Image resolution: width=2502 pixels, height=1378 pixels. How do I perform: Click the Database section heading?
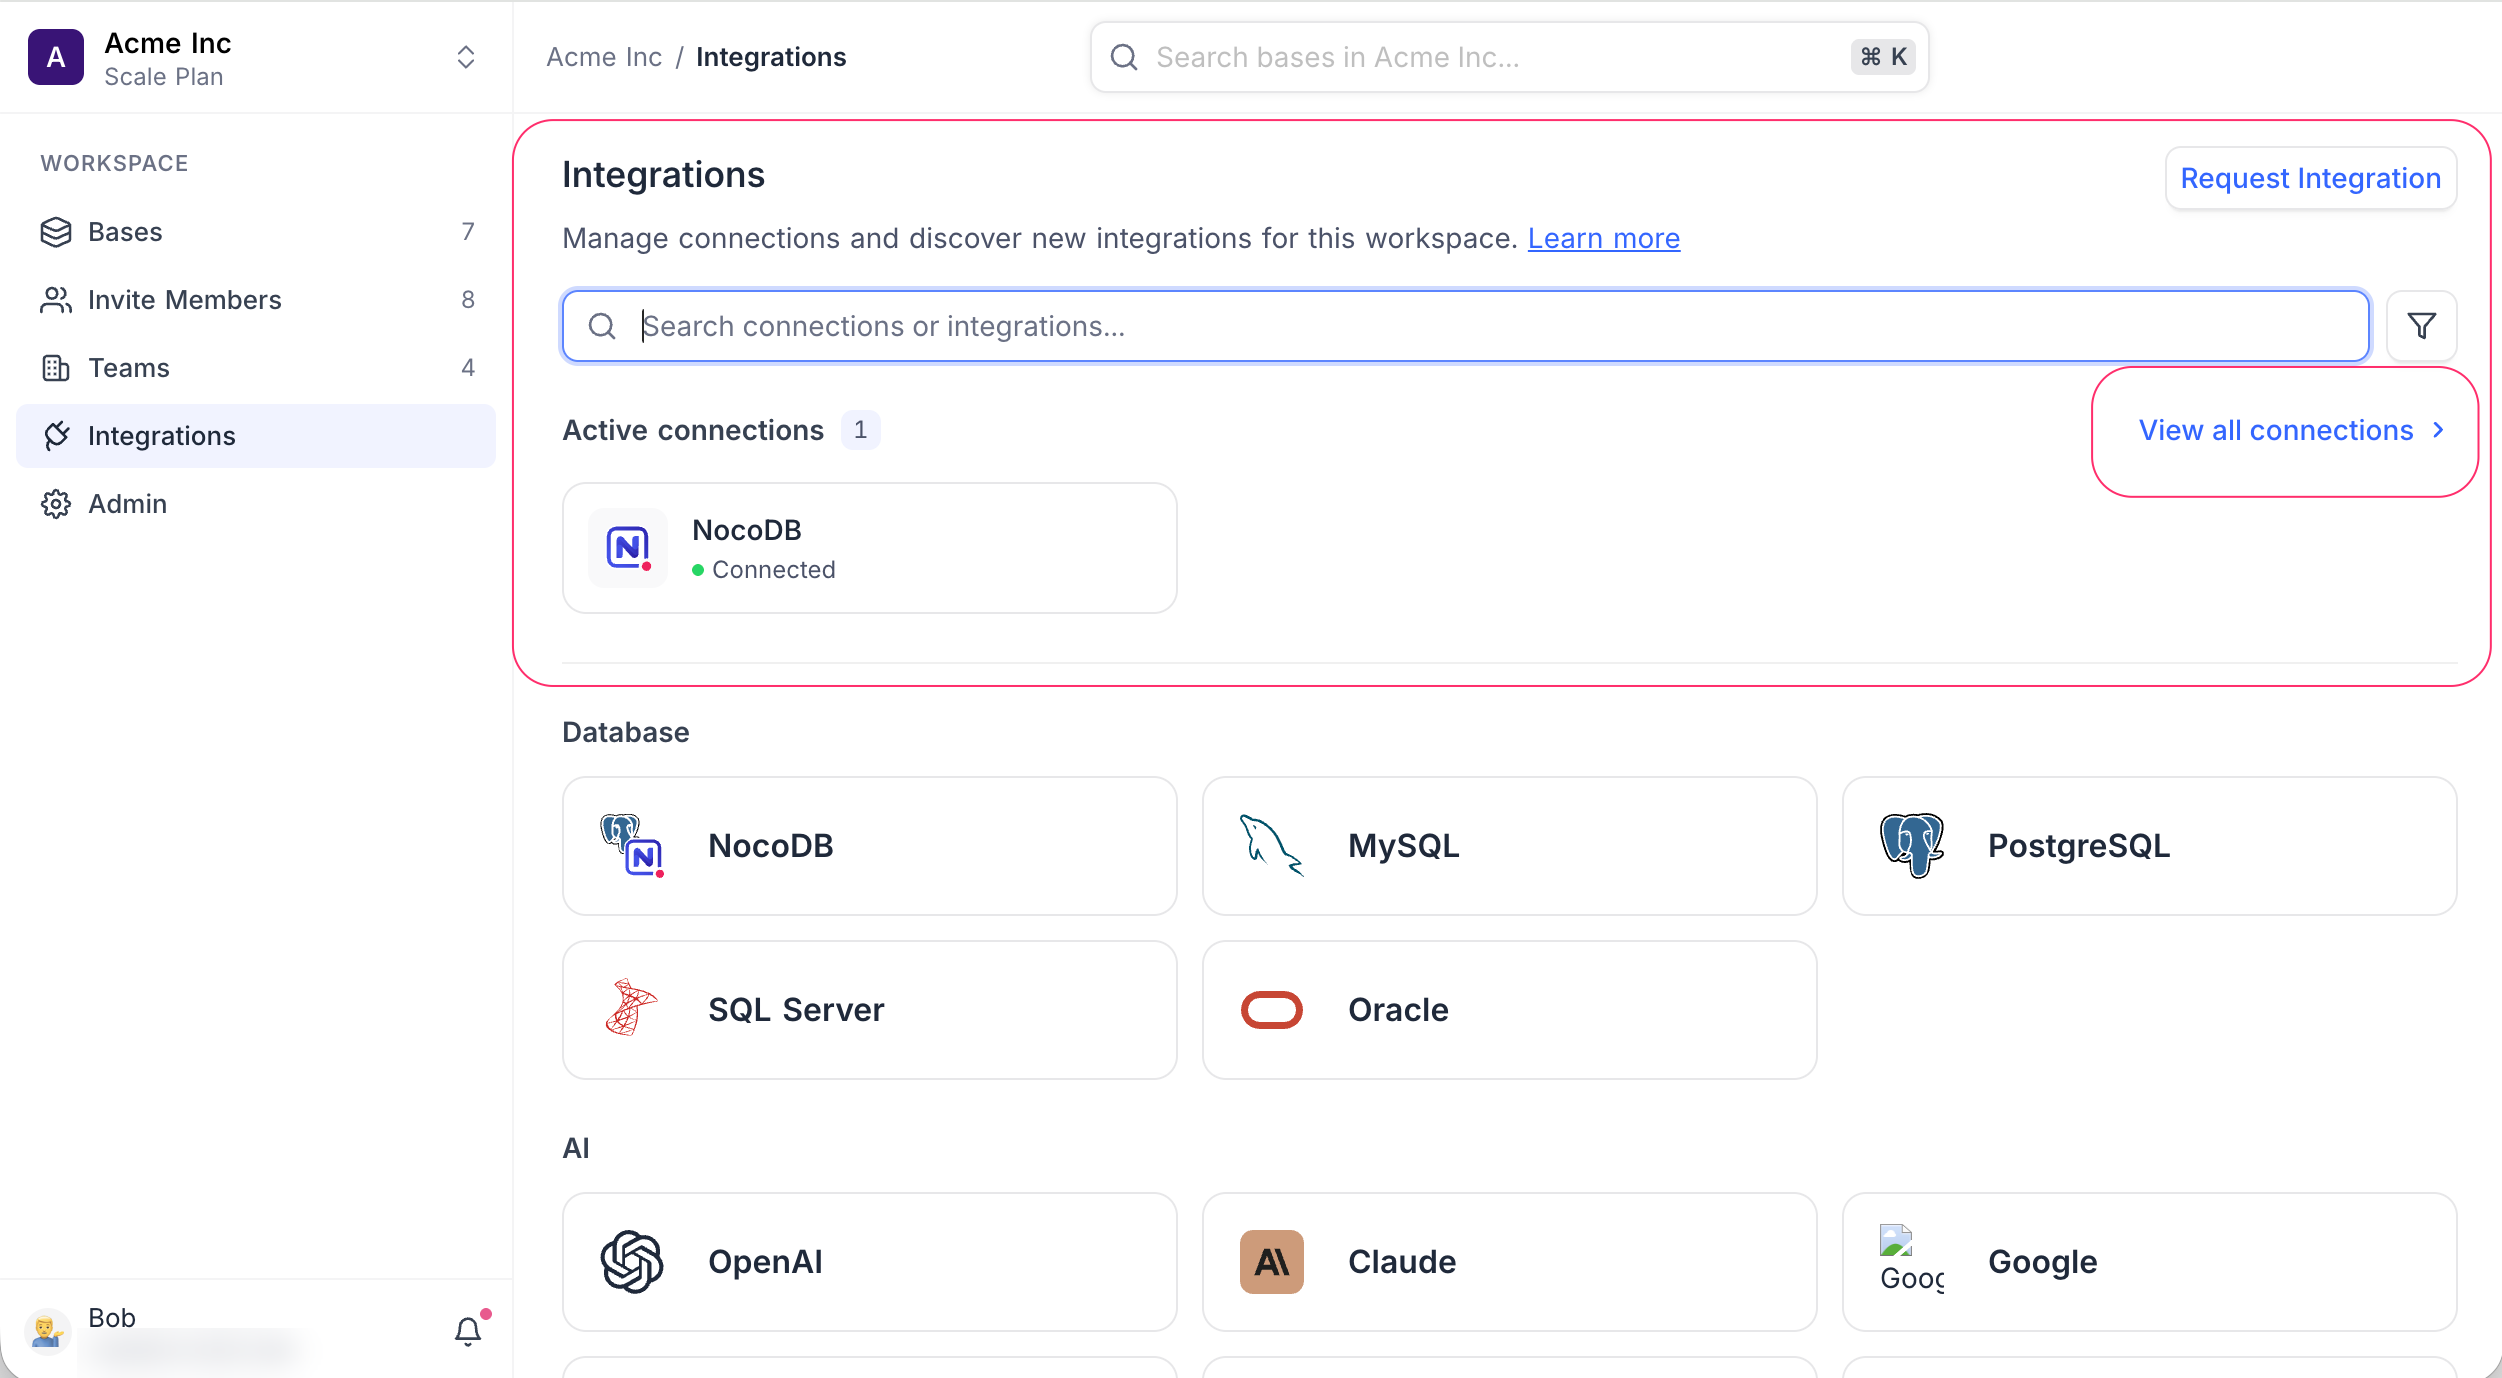(x=626, y=732)
